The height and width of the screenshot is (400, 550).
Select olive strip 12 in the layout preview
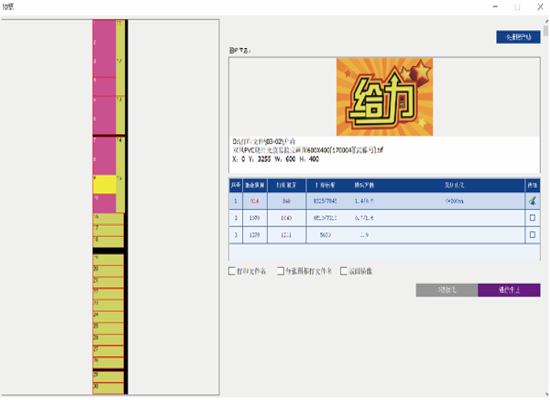click(x=120, y=77)
